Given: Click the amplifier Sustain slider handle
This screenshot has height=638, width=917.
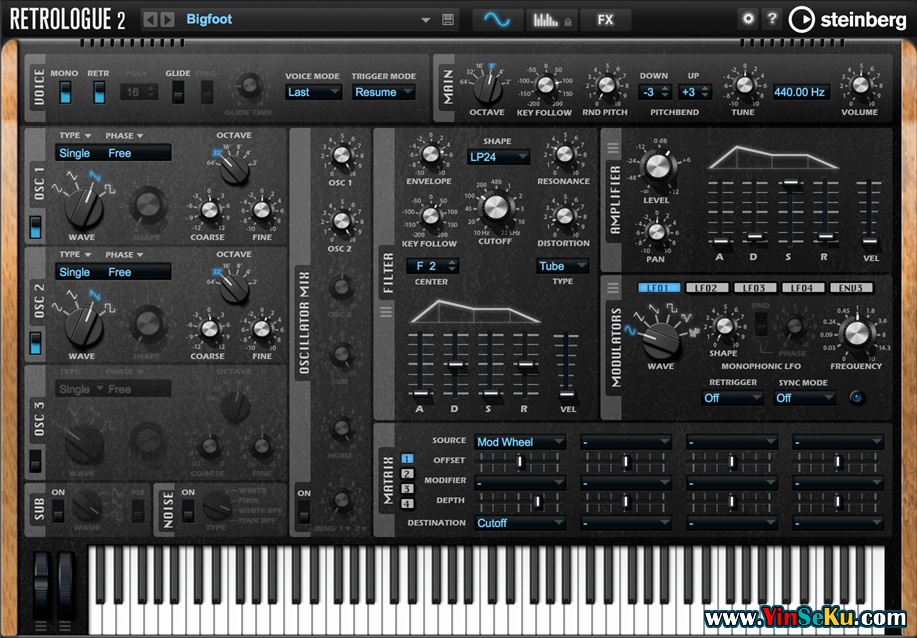Looking at the screenshot, I should pyautogui.click(x=790, y=183).
